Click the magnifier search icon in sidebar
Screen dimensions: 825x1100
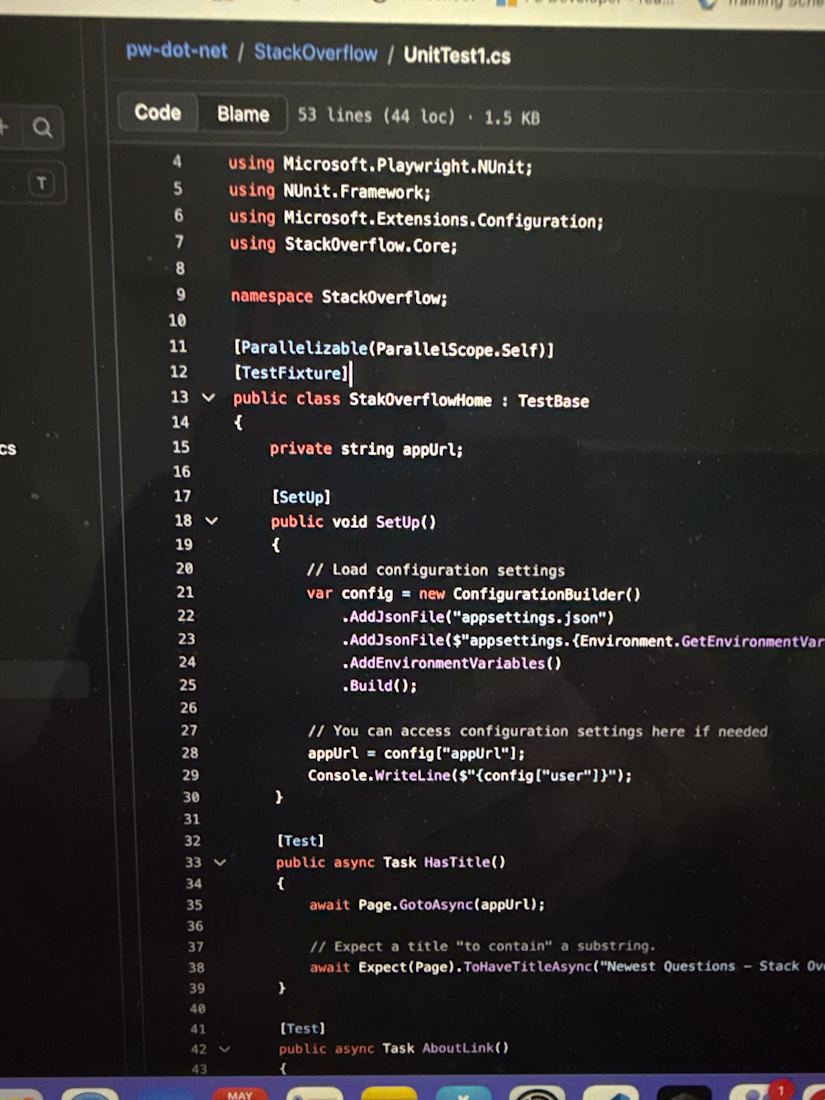pos(43,127)
